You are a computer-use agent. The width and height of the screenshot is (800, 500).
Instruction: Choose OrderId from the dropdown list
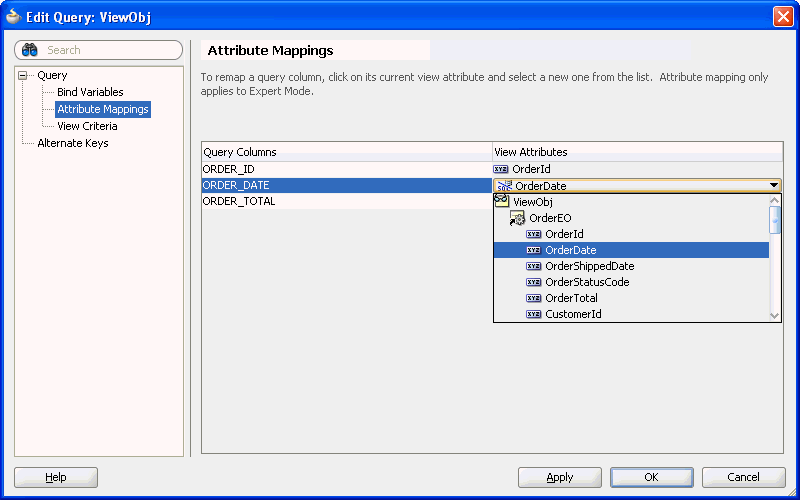pos(564,234)
